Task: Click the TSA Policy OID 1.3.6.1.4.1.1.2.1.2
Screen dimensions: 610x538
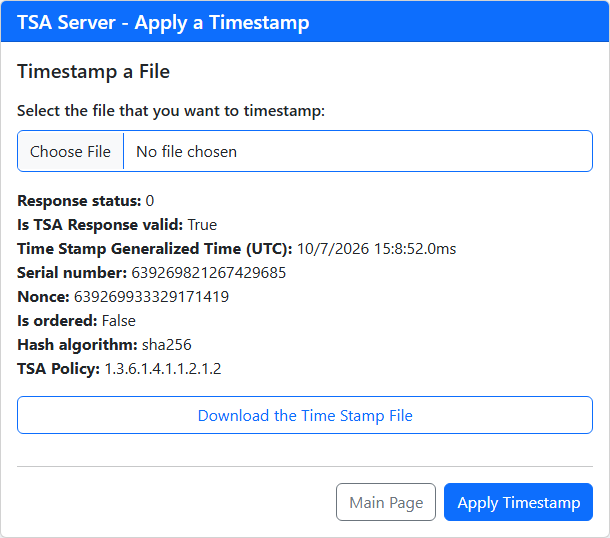Action: [x=163, y=369]
